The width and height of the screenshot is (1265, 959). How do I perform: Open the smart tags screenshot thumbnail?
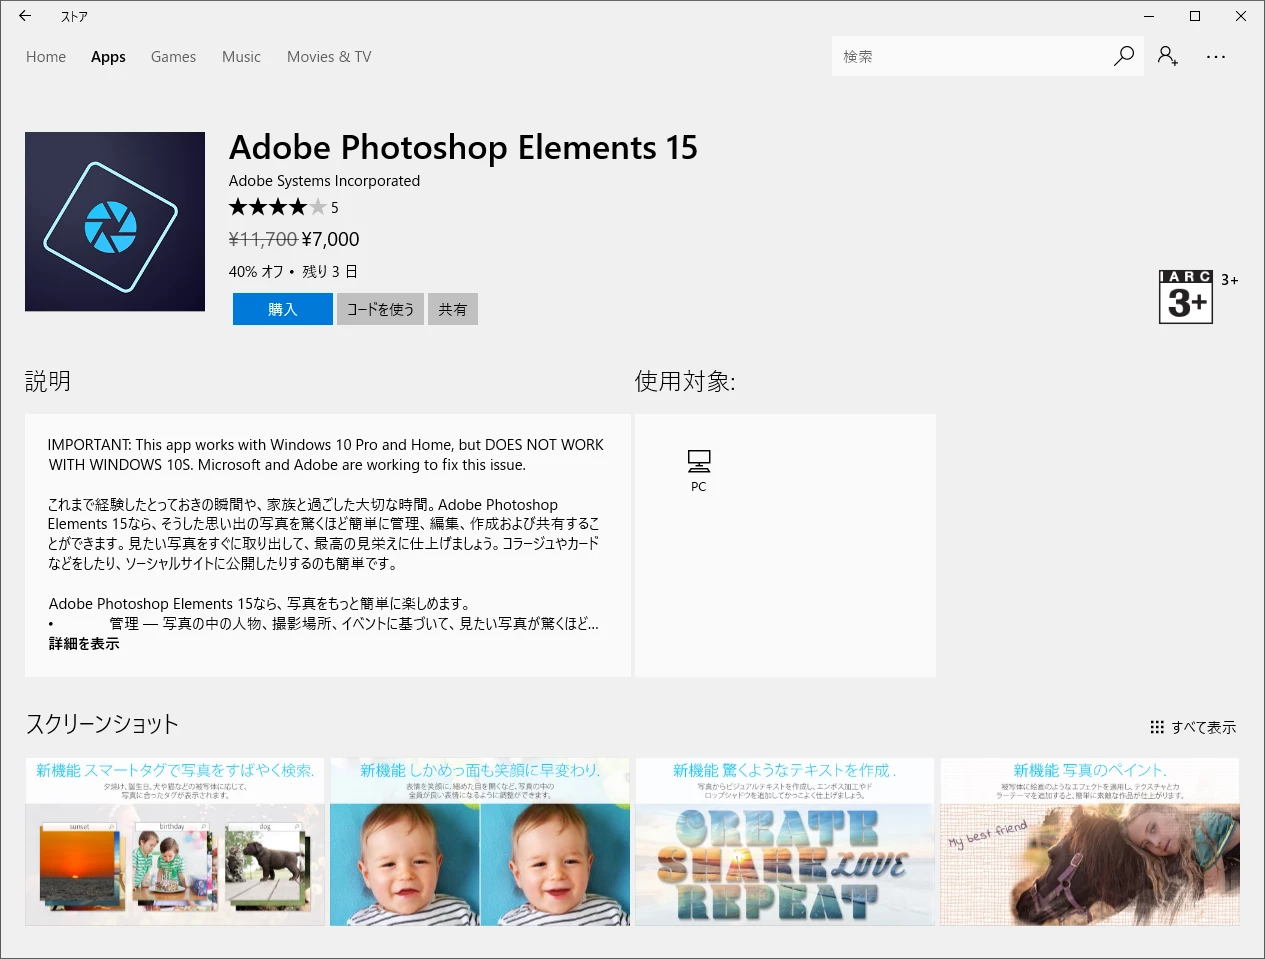(175, 841)
